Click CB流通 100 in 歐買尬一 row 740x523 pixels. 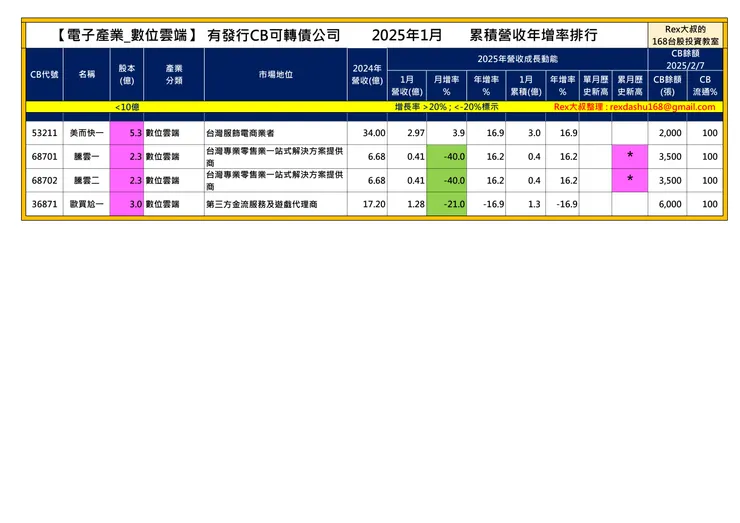(x=710, y=204)
